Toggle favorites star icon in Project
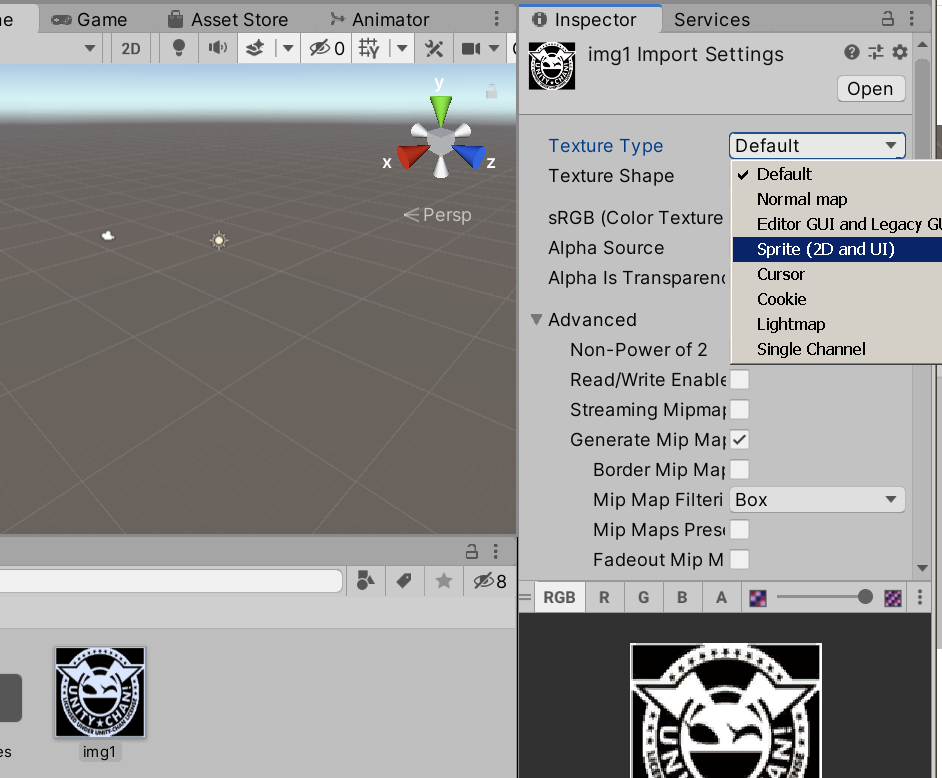The image size is (942, 778). click(443, 581)
